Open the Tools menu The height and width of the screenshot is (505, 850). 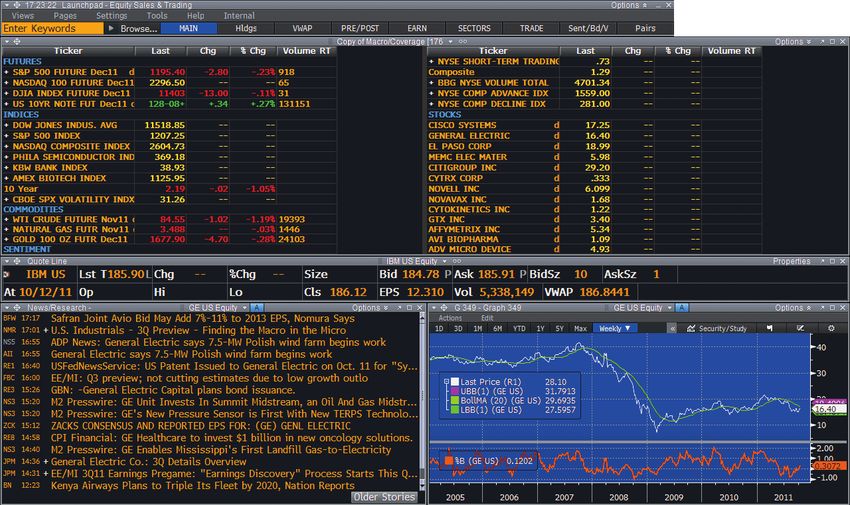click(157, 16)
